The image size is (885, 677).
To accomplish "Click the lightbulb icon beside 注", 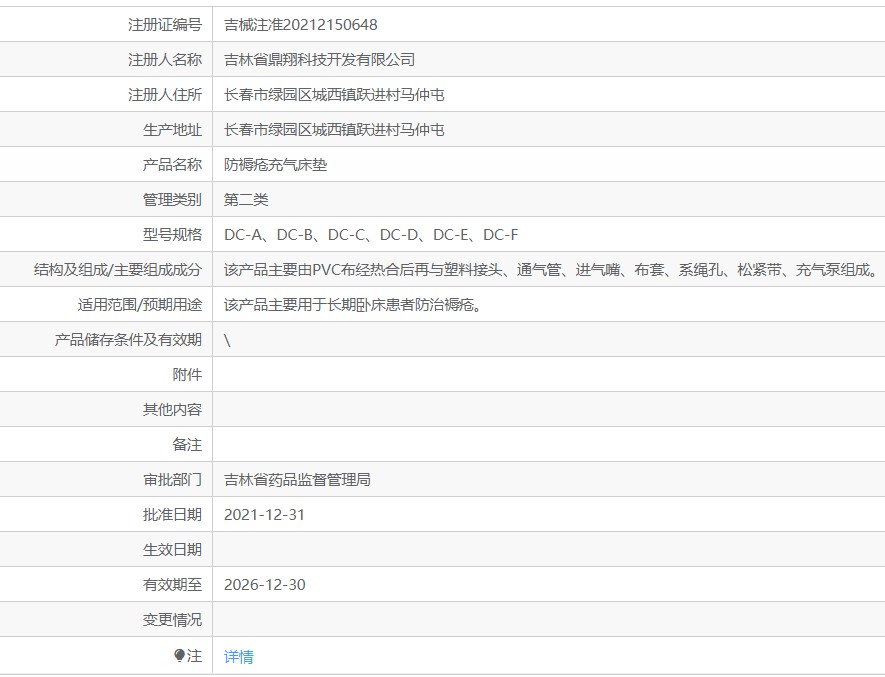I will pyautogui.click(x=179, y=656).
